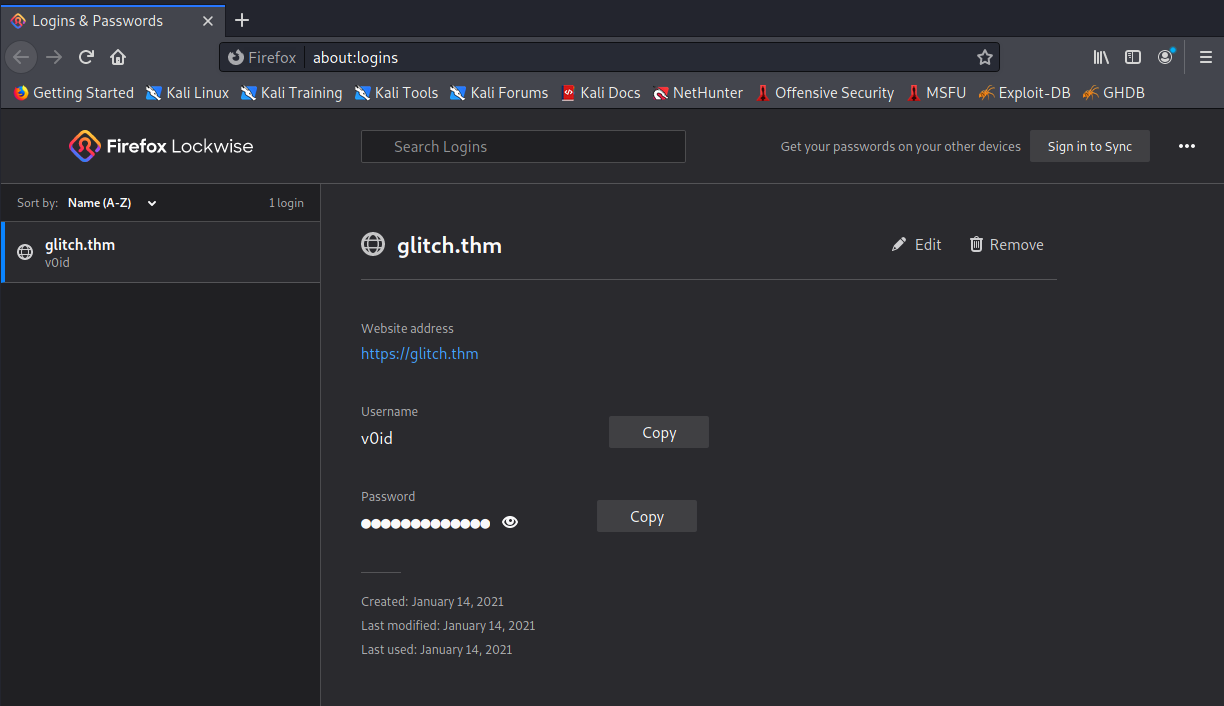The width and height of the screenshot is (1224, 706).
Task: Click the 'Get your passwords on your other devices' text
Action: [x=901, y=147]
